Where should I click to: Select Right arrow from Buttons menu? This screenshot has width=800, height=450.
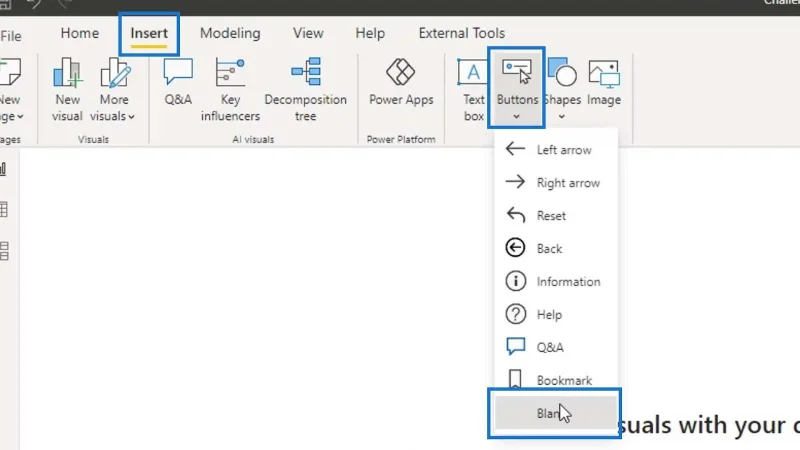(555, 183)
